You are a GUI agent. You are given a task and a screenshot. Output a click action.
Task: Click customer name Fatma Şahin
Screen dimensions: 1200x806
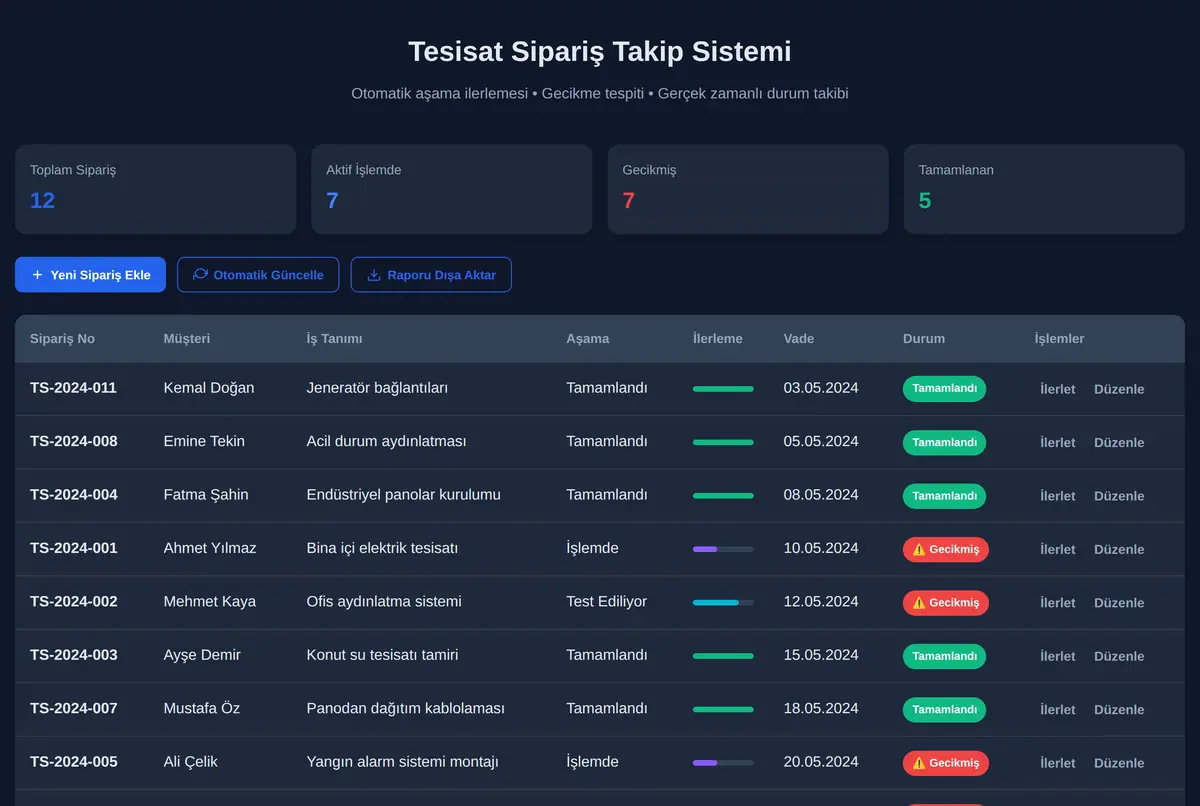pos(206,495)
